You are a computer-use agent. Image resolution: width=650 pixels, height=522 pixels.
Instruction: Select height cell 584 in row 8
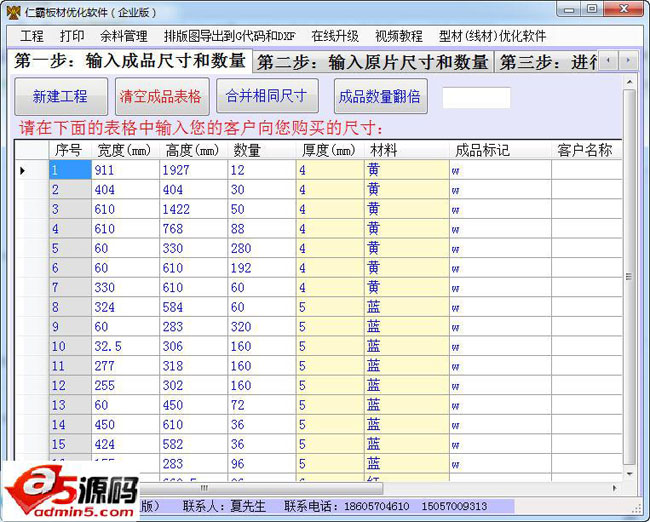tap(193, 307)
